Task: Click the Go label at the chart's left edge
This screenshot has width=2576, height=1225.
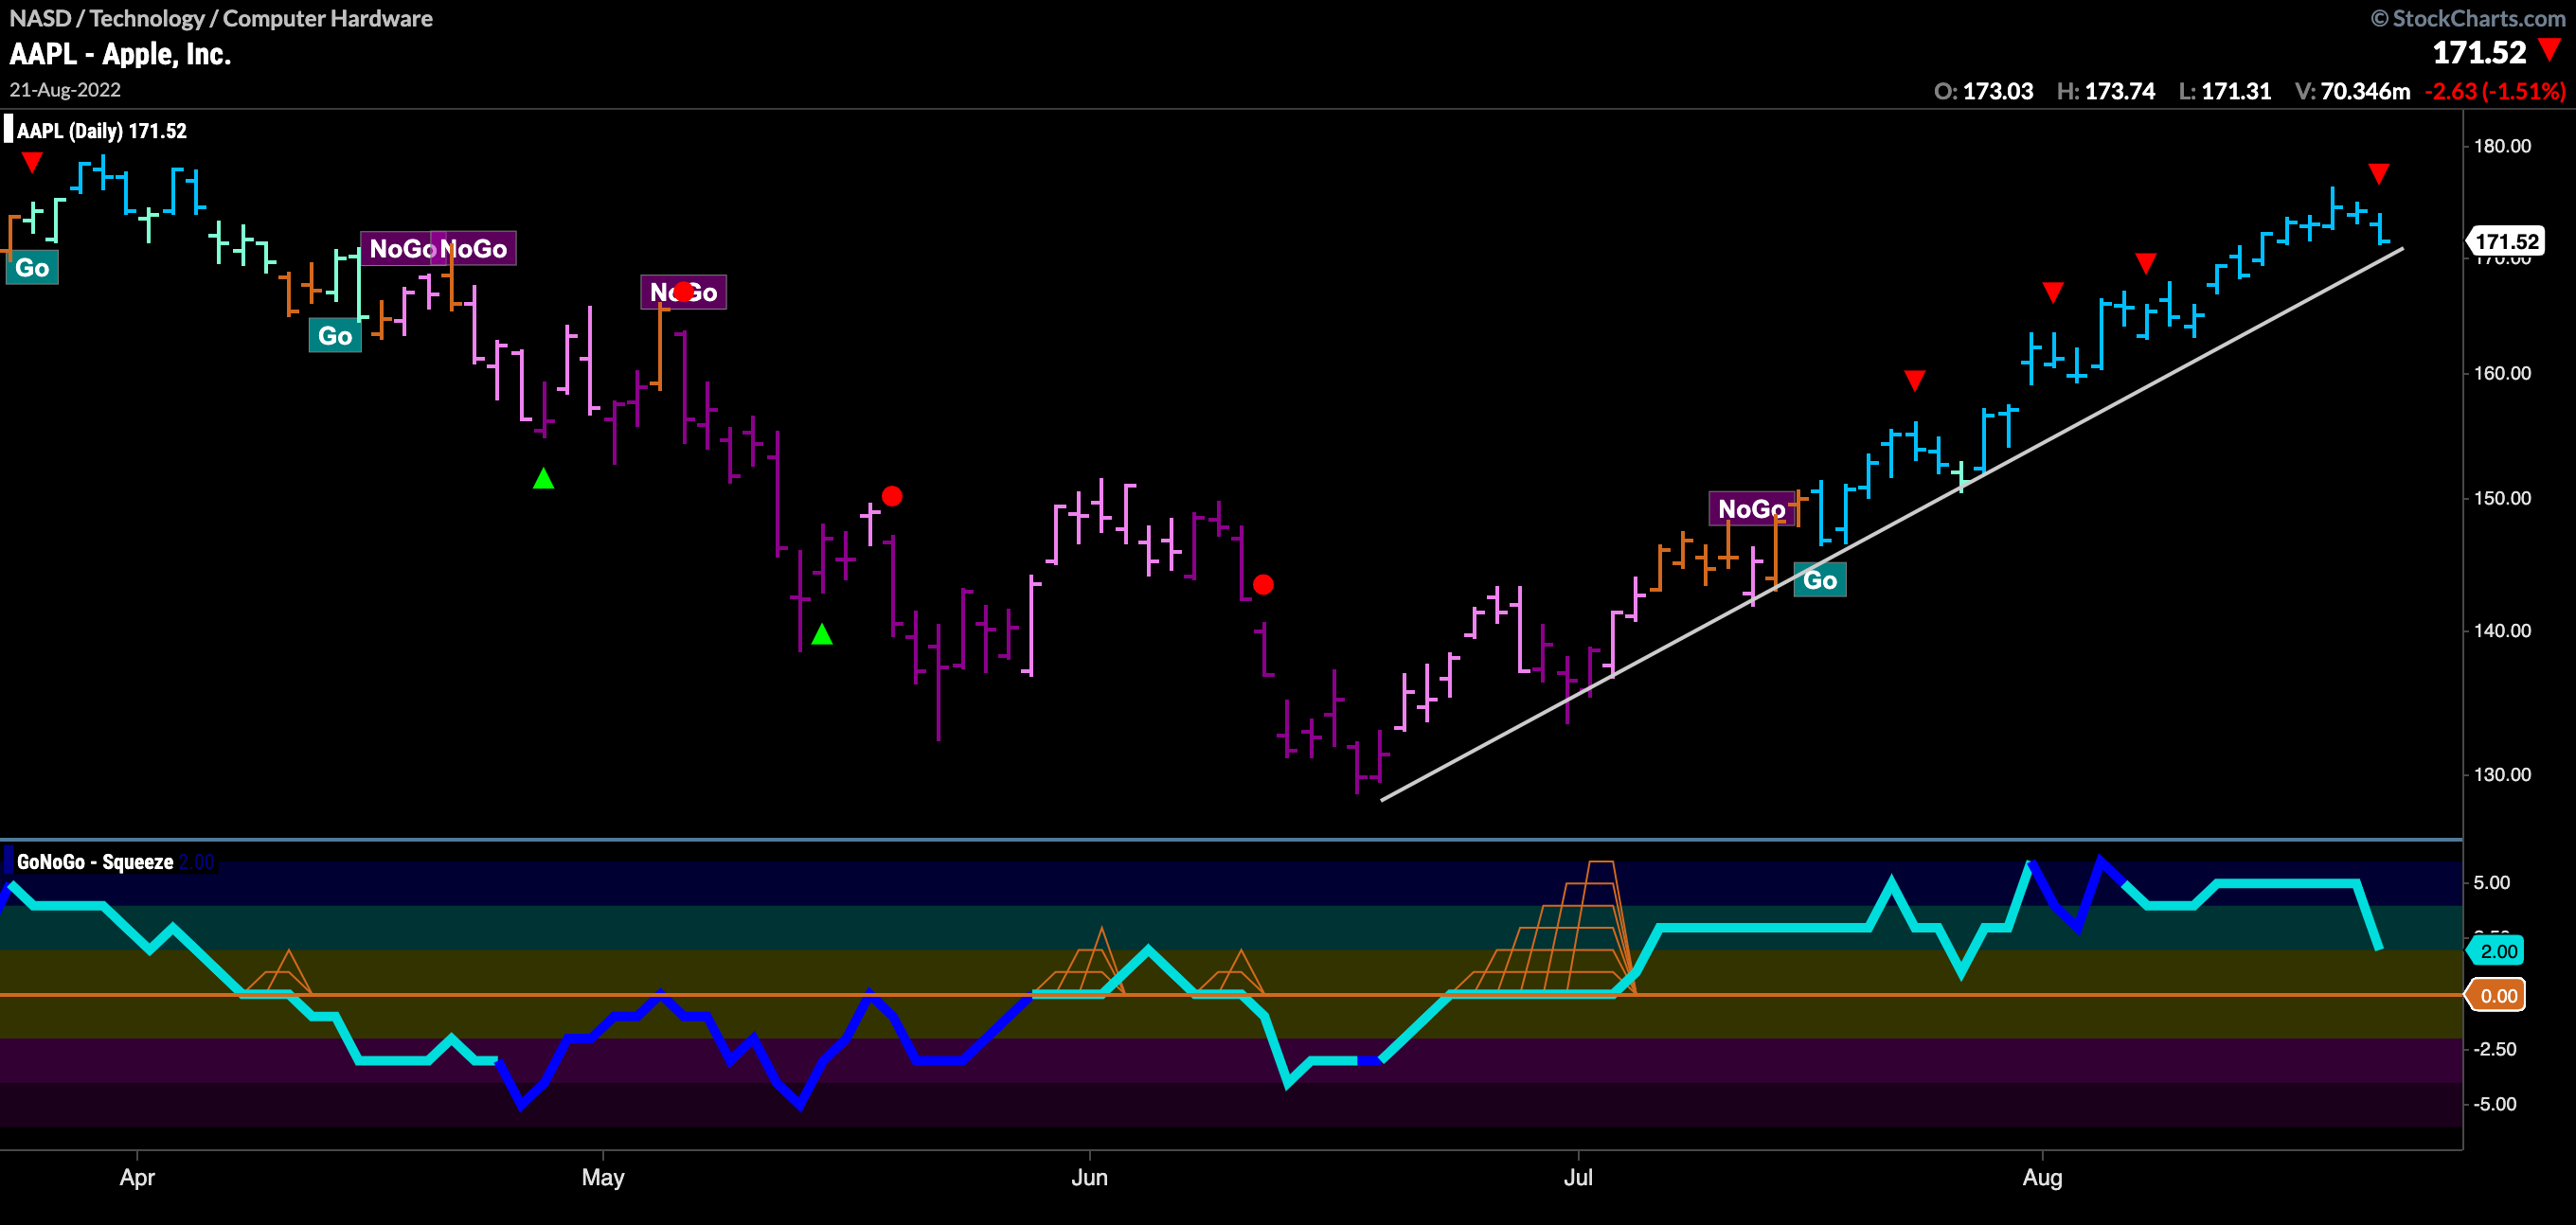Action: 32,268
